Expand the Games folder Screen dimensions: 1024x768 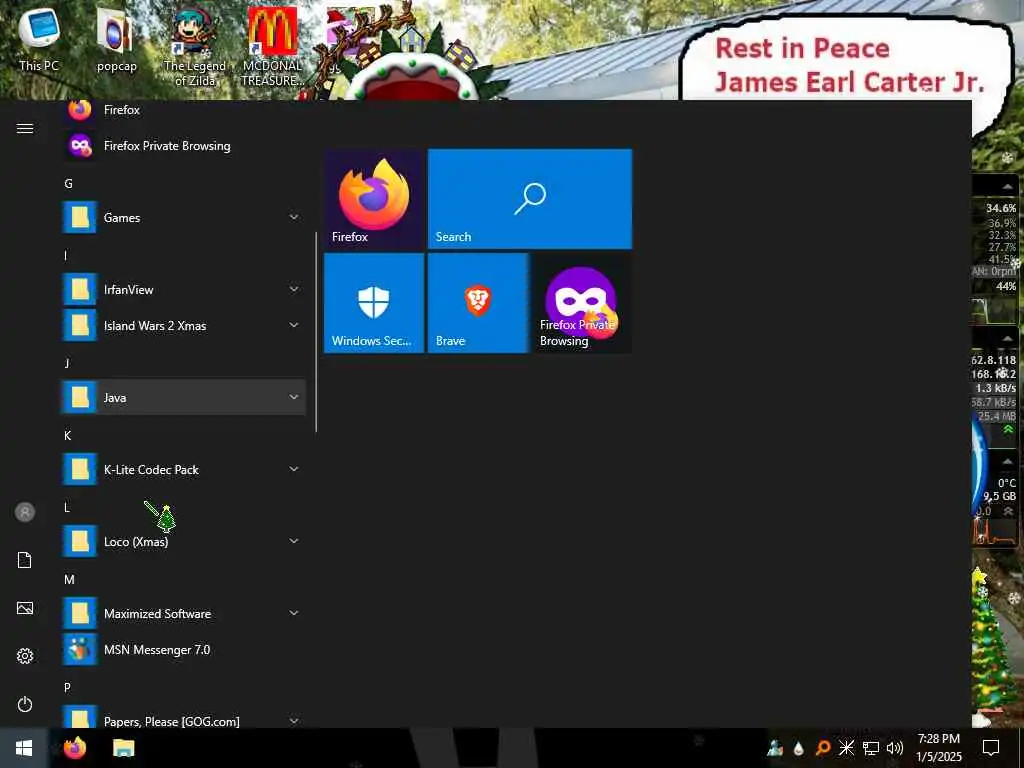184,217
